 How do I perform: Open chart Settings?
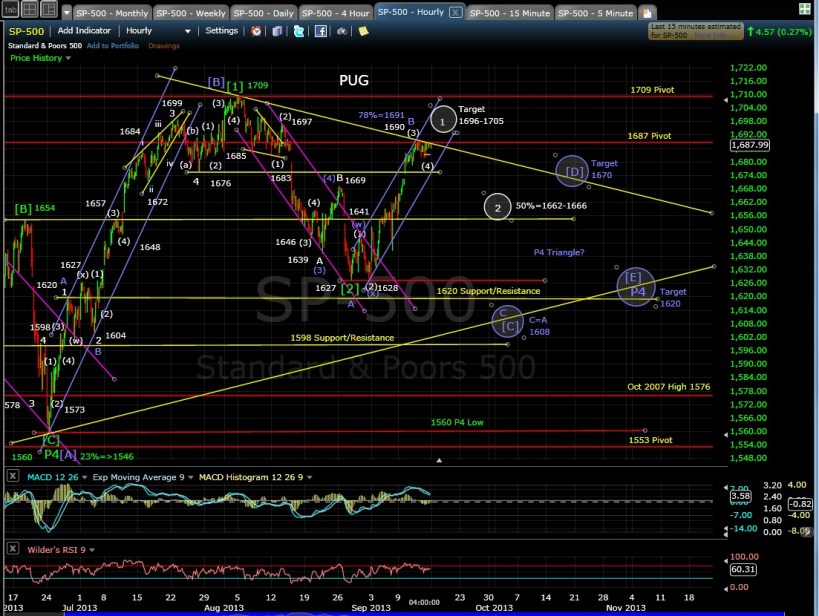coord(221,31)
